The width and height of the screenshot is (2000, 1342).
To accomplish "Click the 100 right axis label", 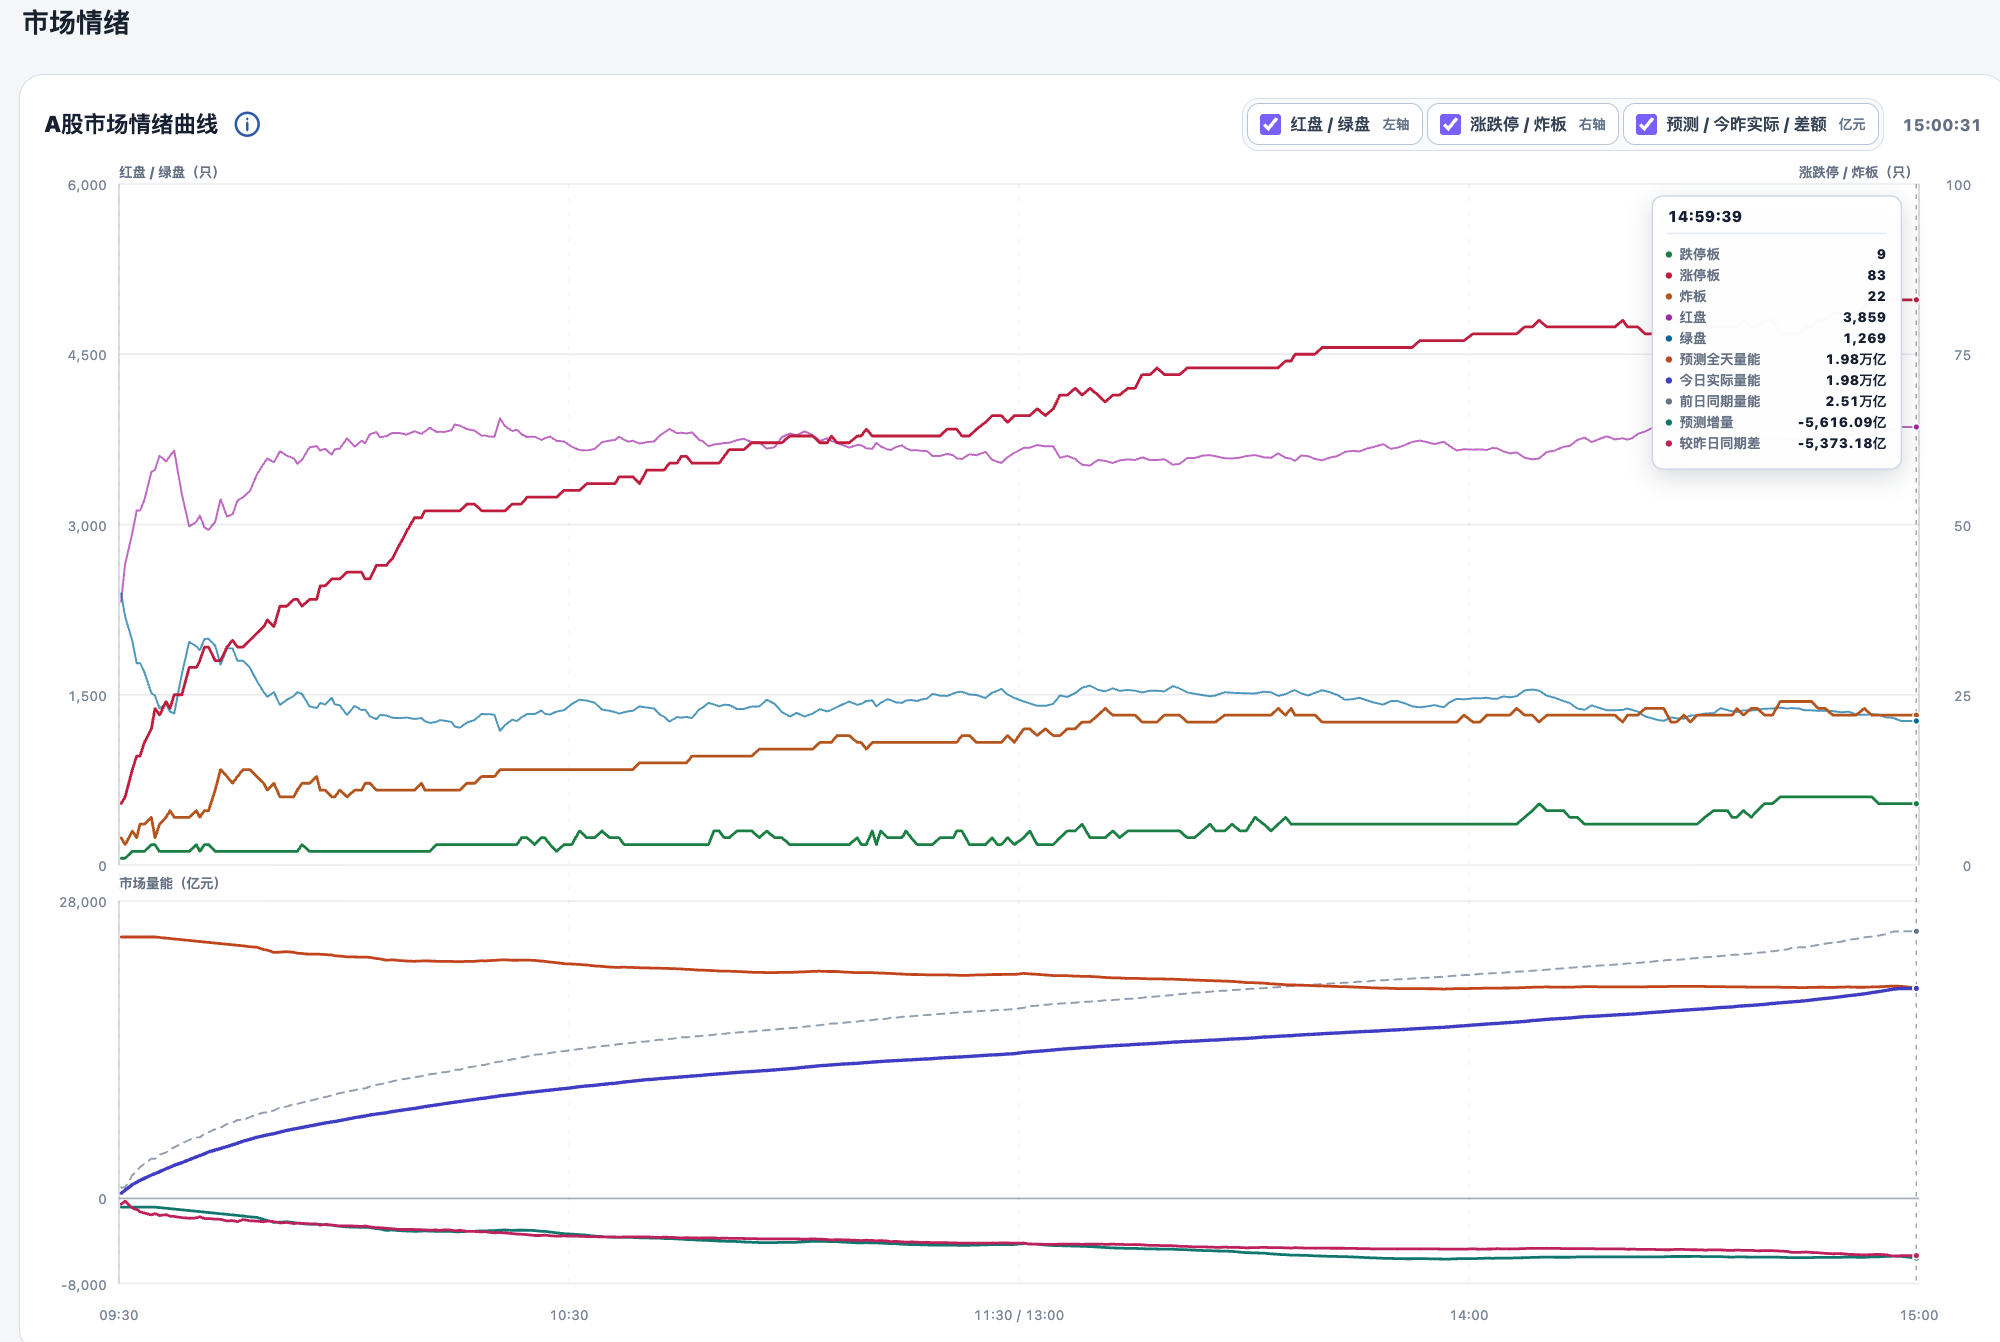I will click(1958, 185).
